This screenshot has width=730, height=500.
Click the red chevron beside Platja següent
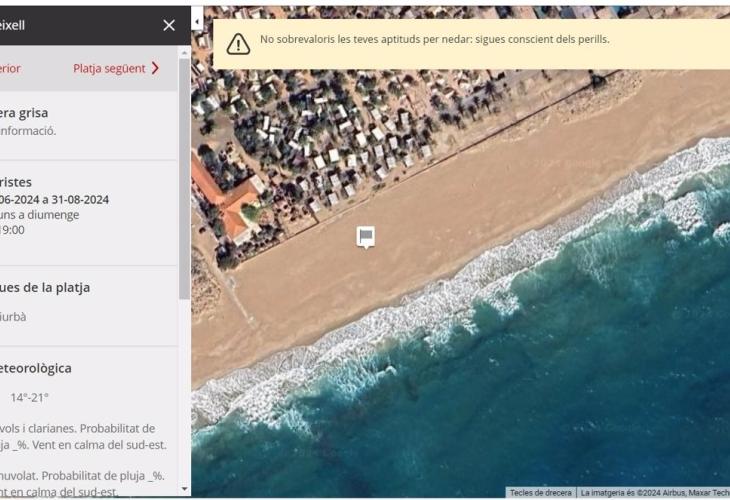point(155,69)
